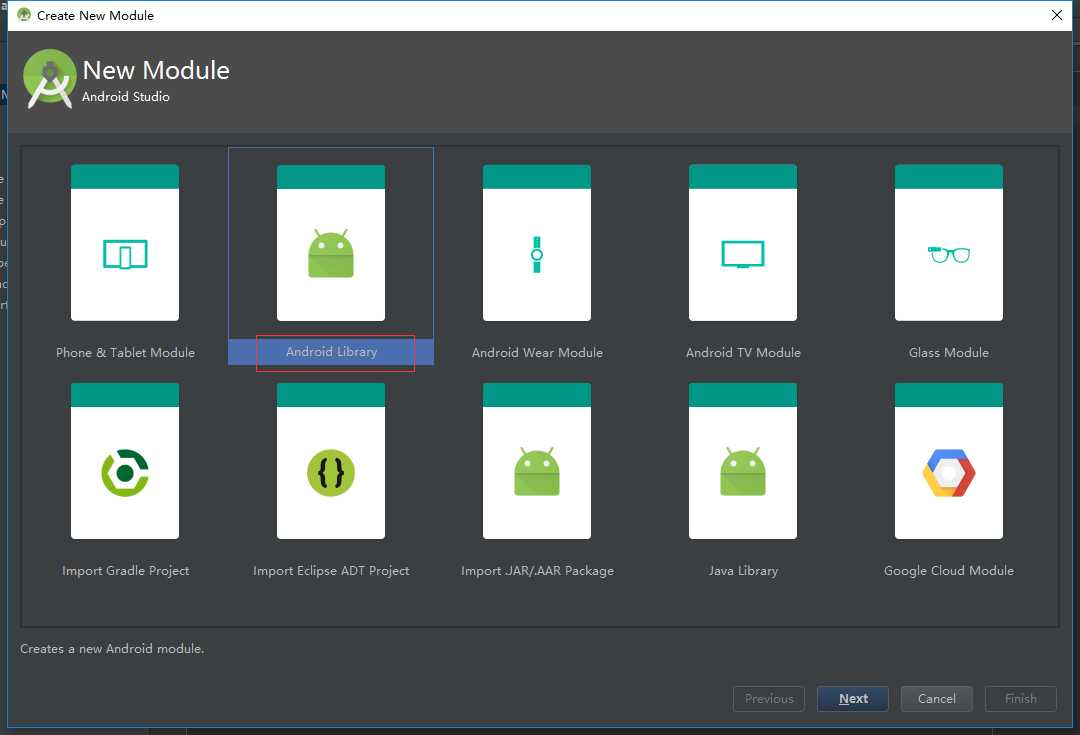Viewport: 1080px width, 735px height.
Task: Click the 'Android TV Module' label
Action: tap(743, 353)
